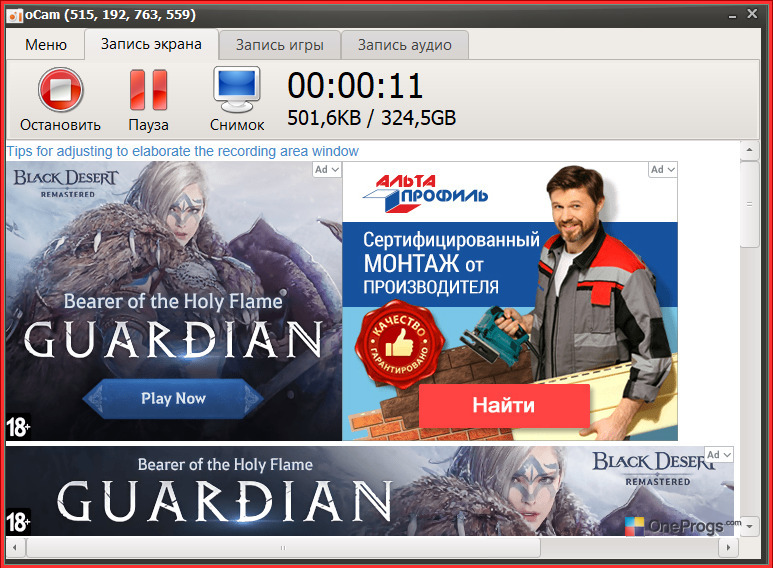
Task: Open the Tips for adjusting recording area link
Action: coord(182,151)
